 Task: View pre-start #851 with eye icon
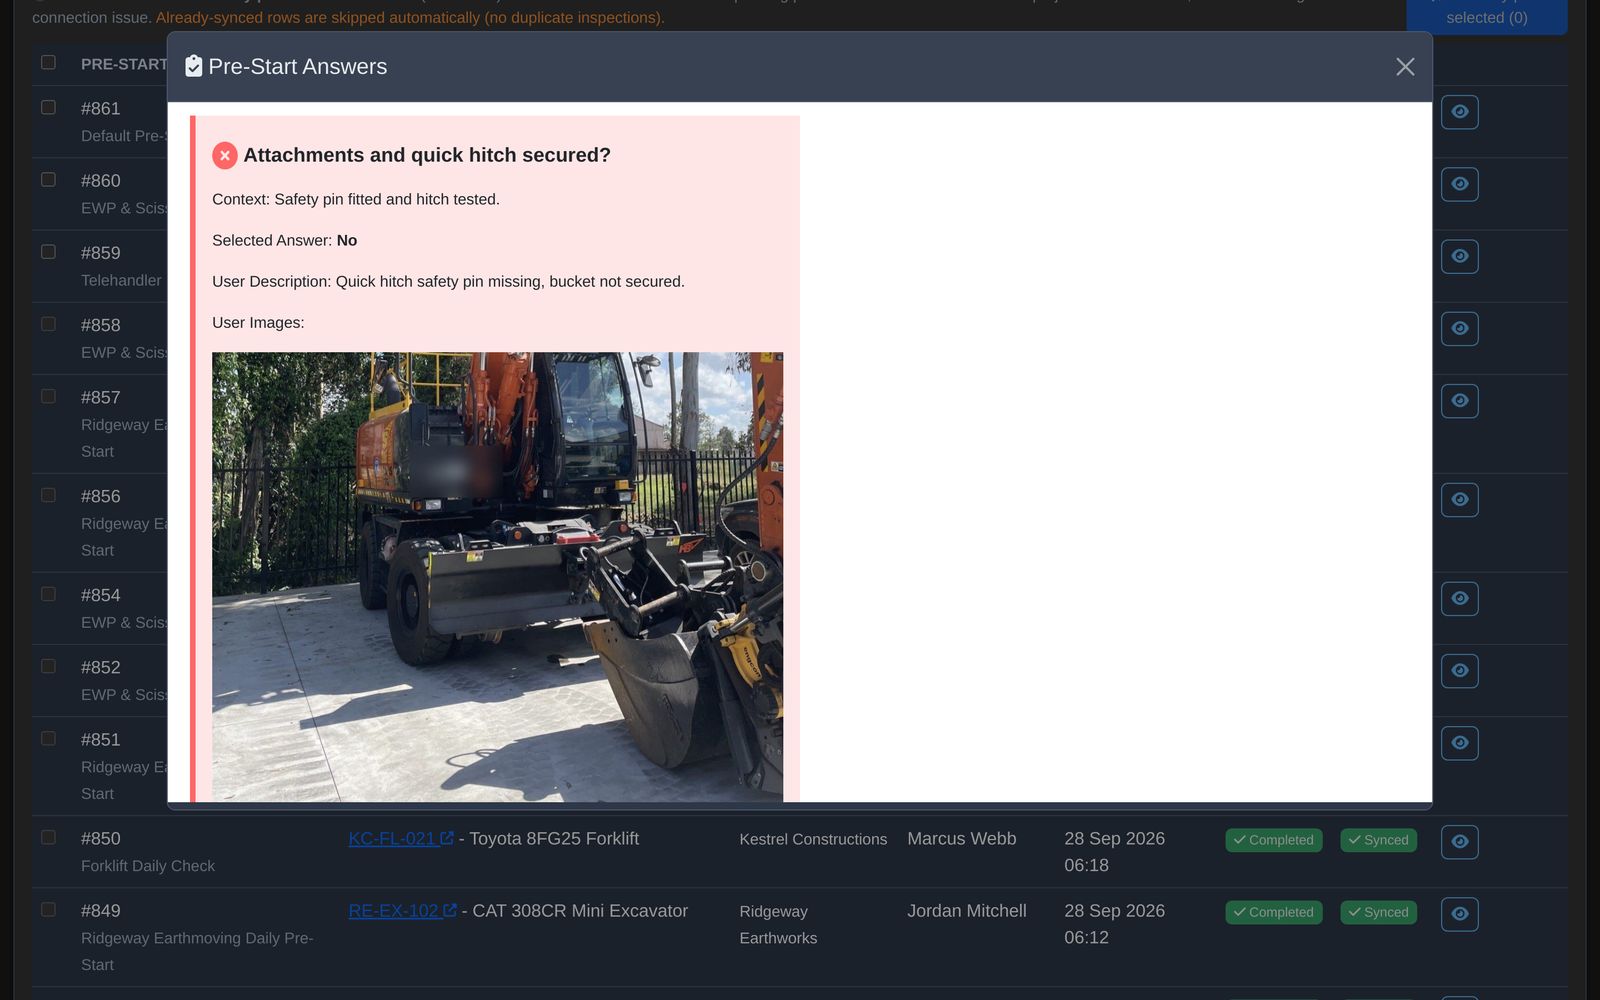[x=1460, y=742]
